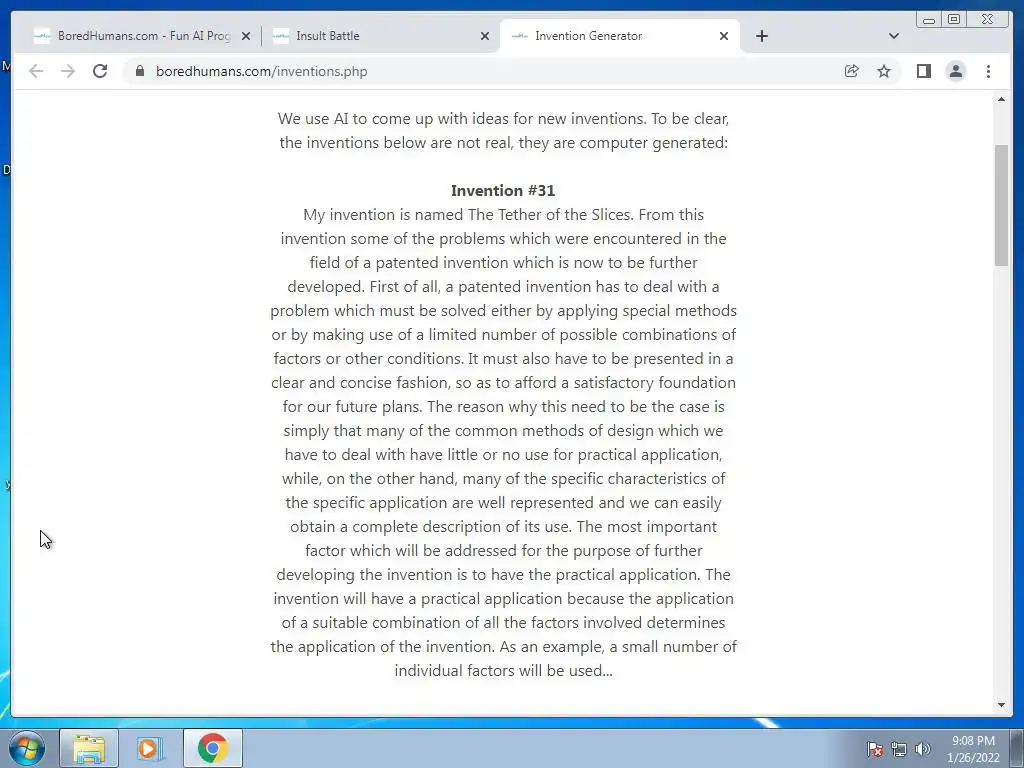Viewport: 1024px width, 768px height.
Task: Click the page scrollbar down arrow
Action: 1001,705
